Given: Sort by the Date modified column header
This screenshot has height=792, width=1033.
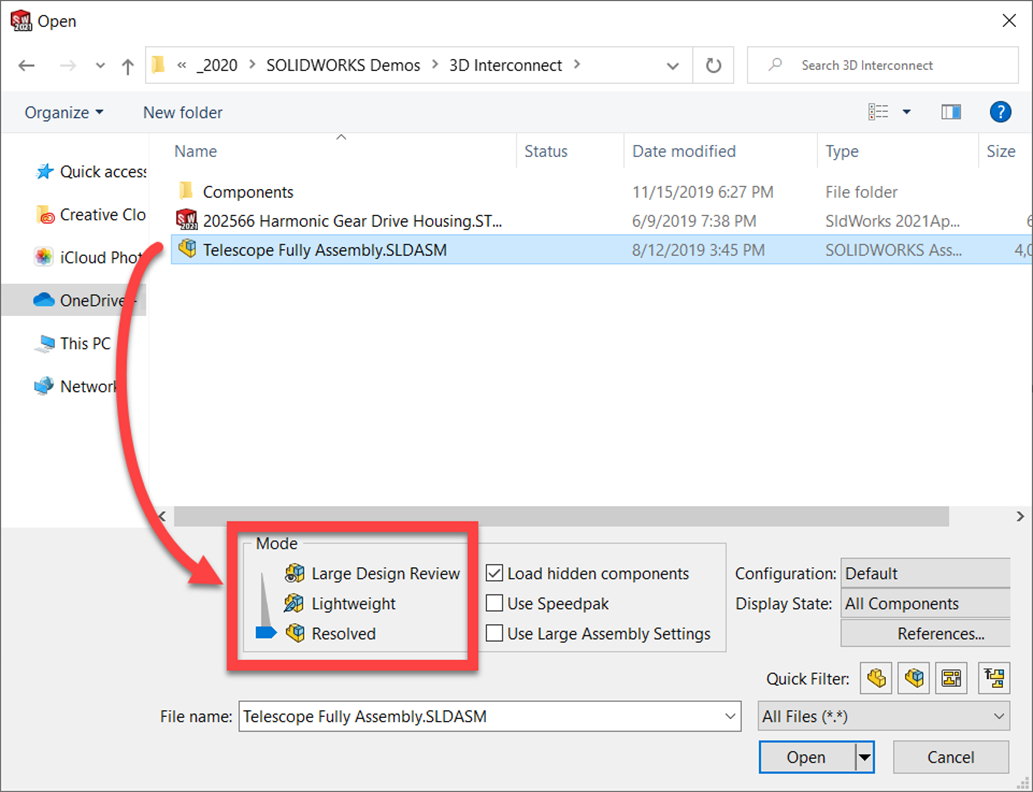Looking at the screenshot, I should [684, 152].
